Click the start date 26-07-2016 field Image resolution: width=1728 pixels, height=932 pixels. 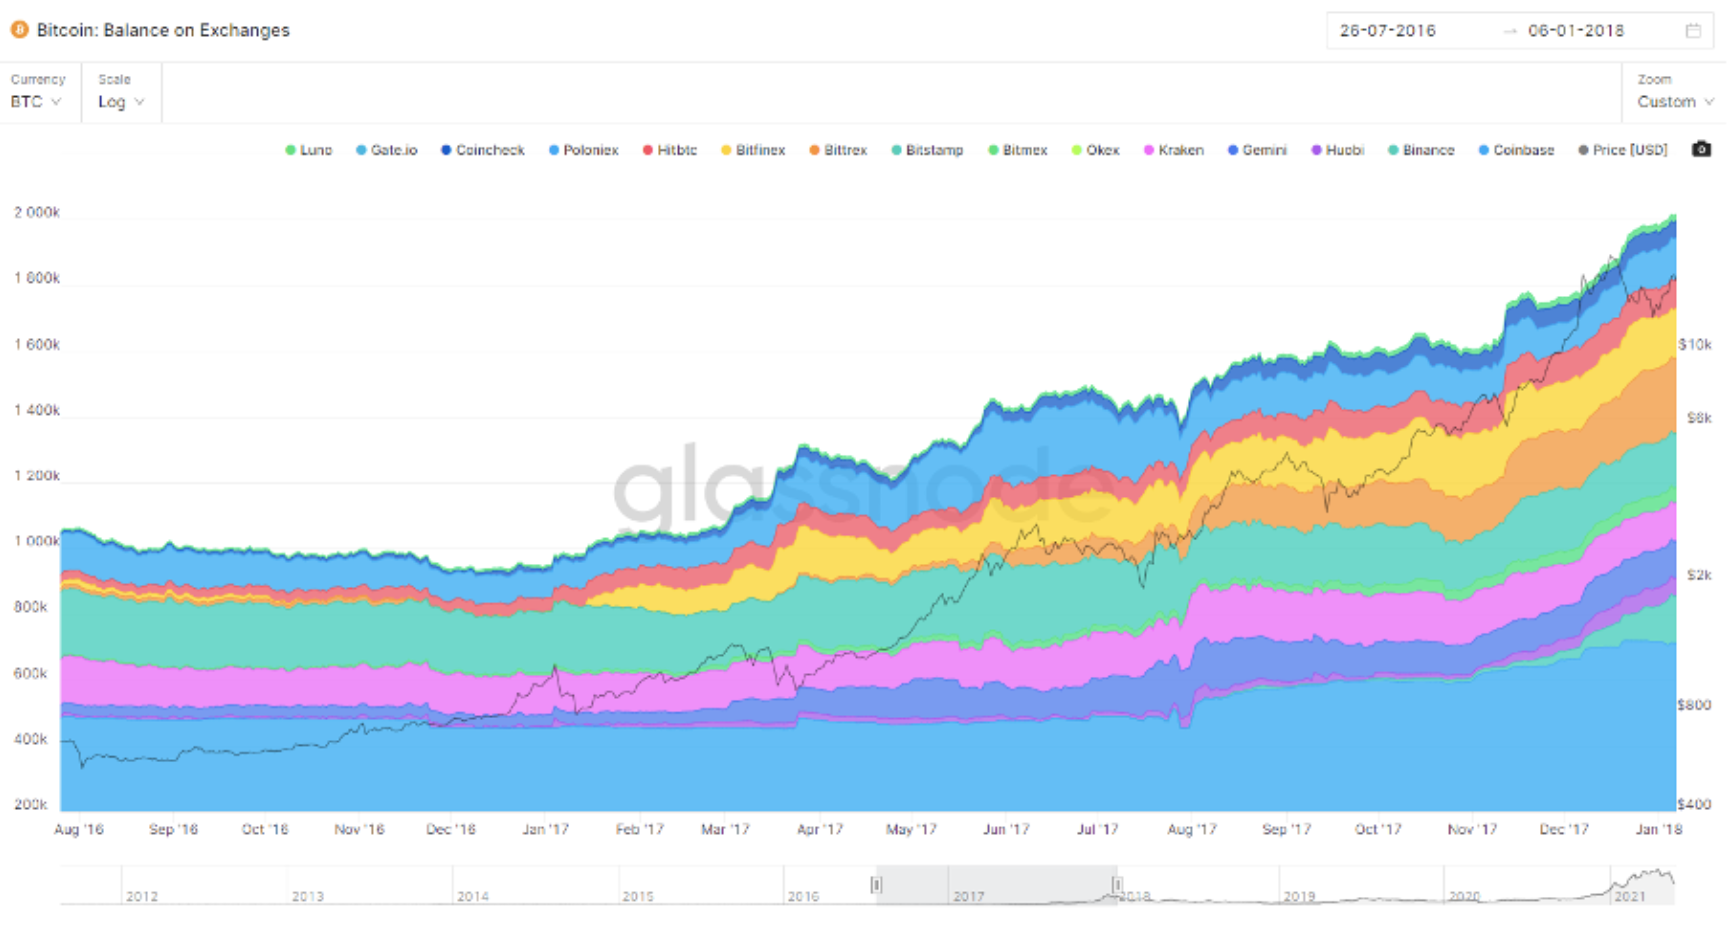point(1388,31)
